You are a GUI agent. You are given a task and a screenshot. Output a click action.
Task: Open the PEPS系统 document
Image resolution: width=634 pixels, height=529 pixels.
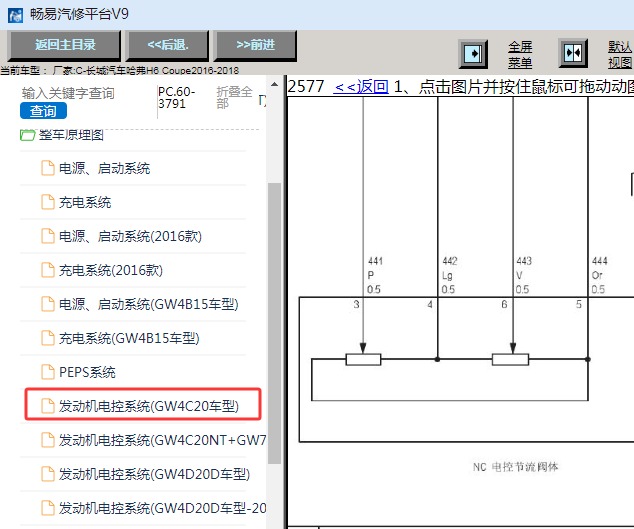87,372
